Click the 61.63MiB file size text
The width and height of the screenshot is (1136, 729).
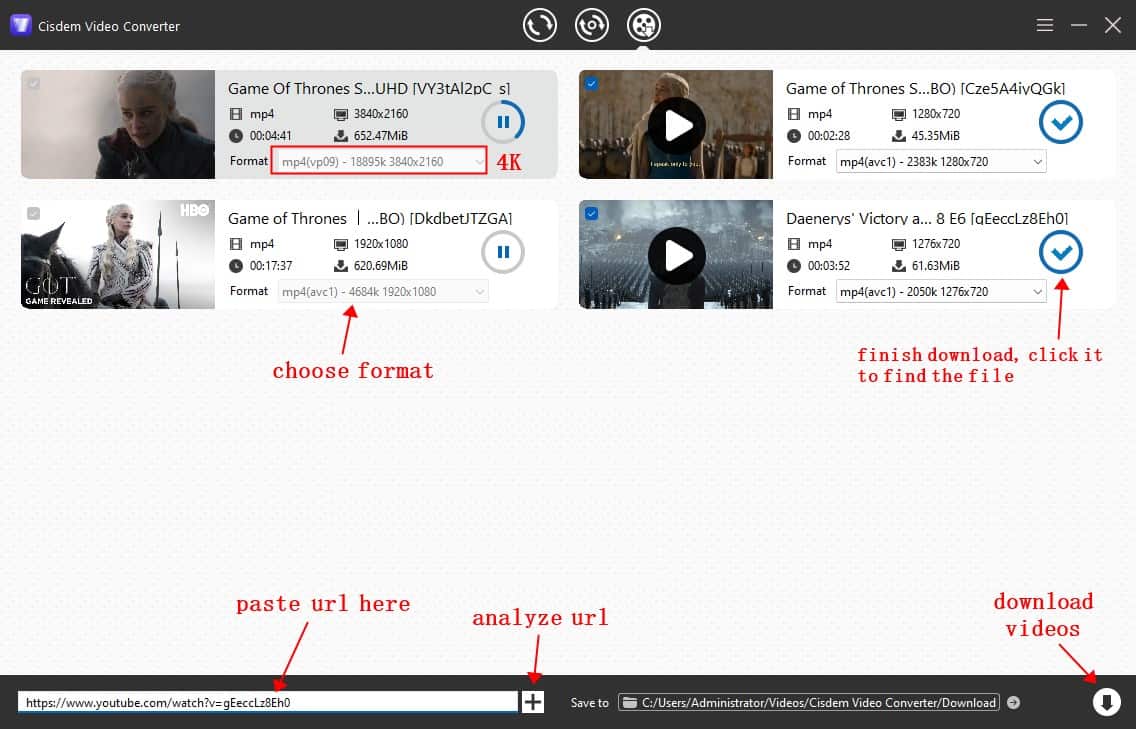pyautogui.click(x=935, y=265)
